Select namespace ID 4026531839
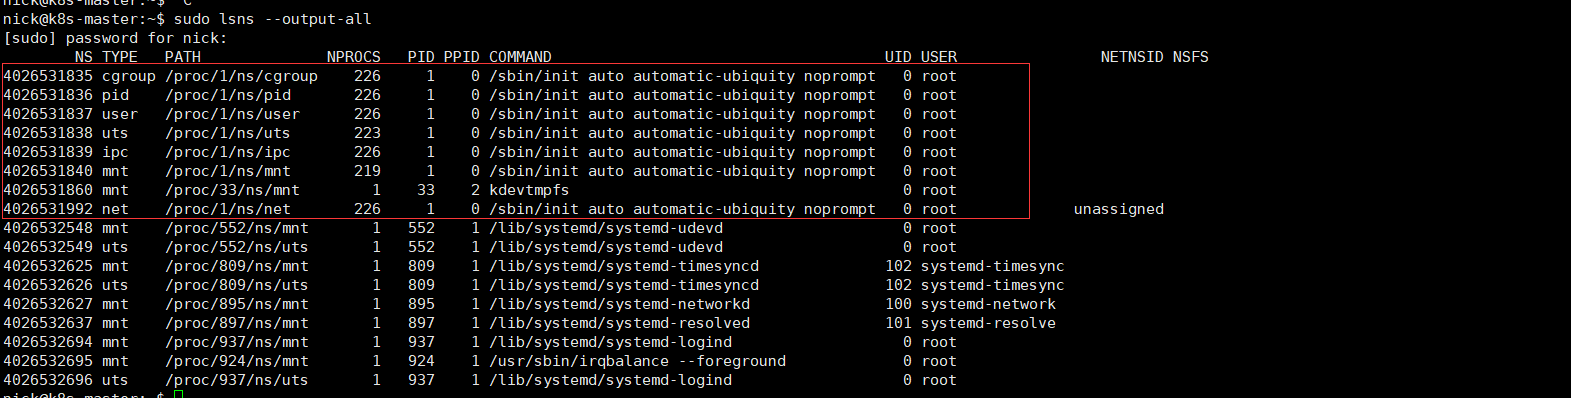This screenshot has height=398, width=1571. click(48, 152)
